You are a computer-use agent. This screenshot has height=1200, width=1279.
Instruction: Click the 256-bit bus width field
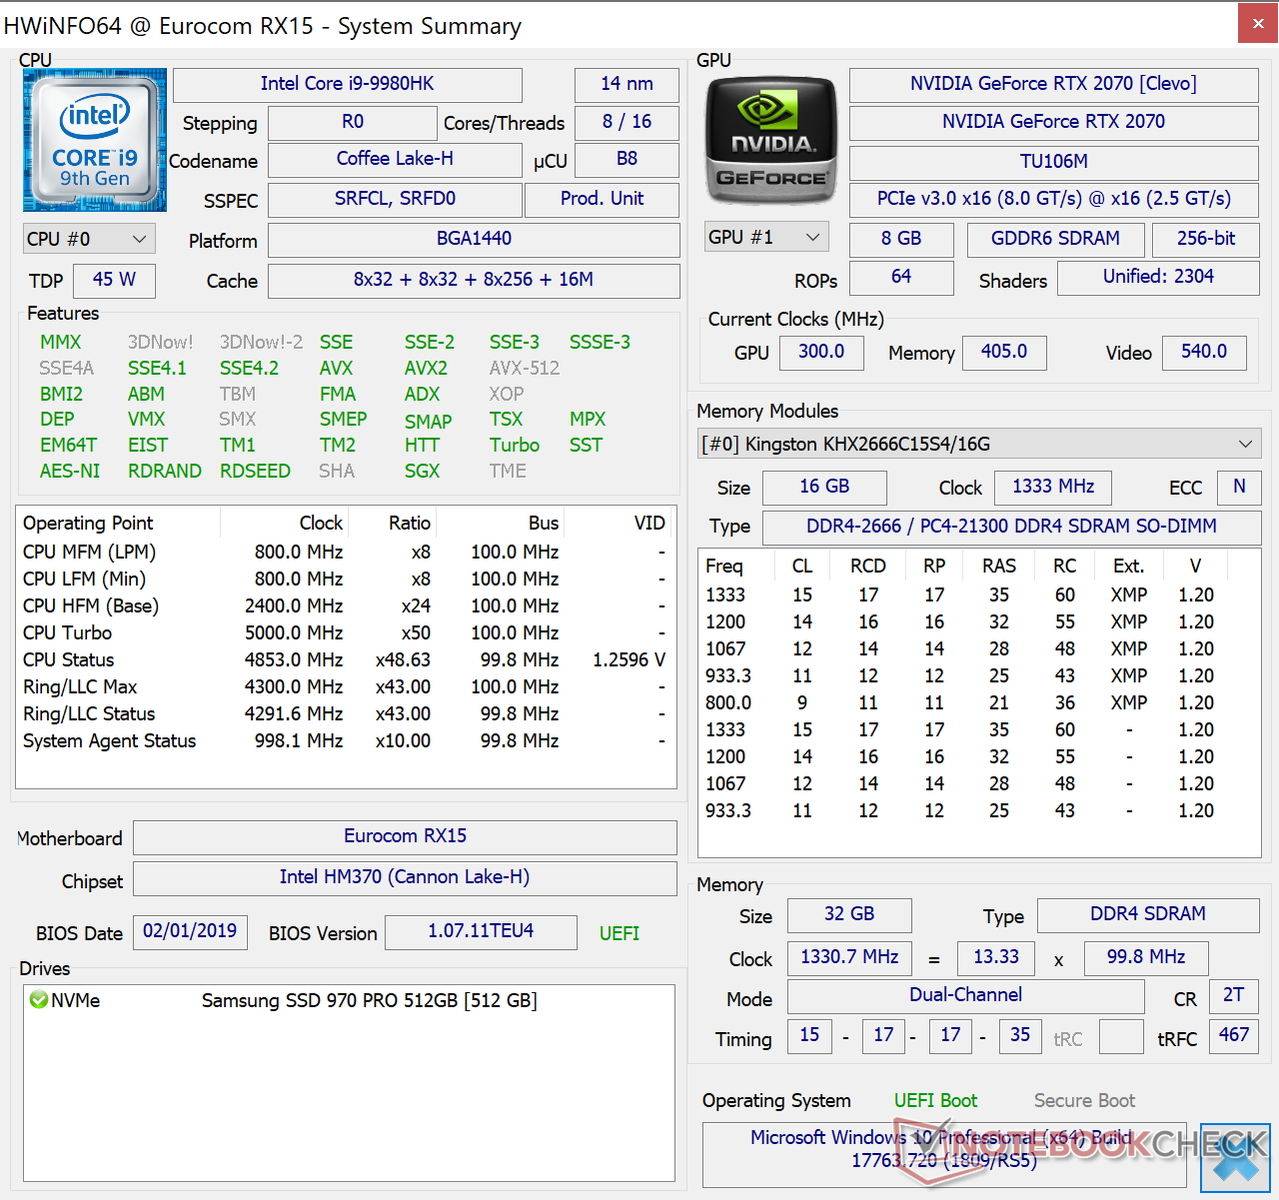(x=1205, y=239)
